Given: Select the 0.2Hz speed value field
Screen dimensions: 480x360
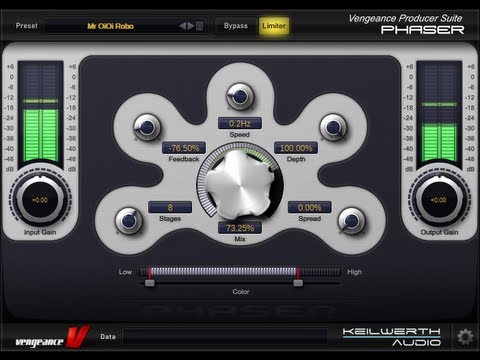Looking at the screenshot, I should (240, 124).
